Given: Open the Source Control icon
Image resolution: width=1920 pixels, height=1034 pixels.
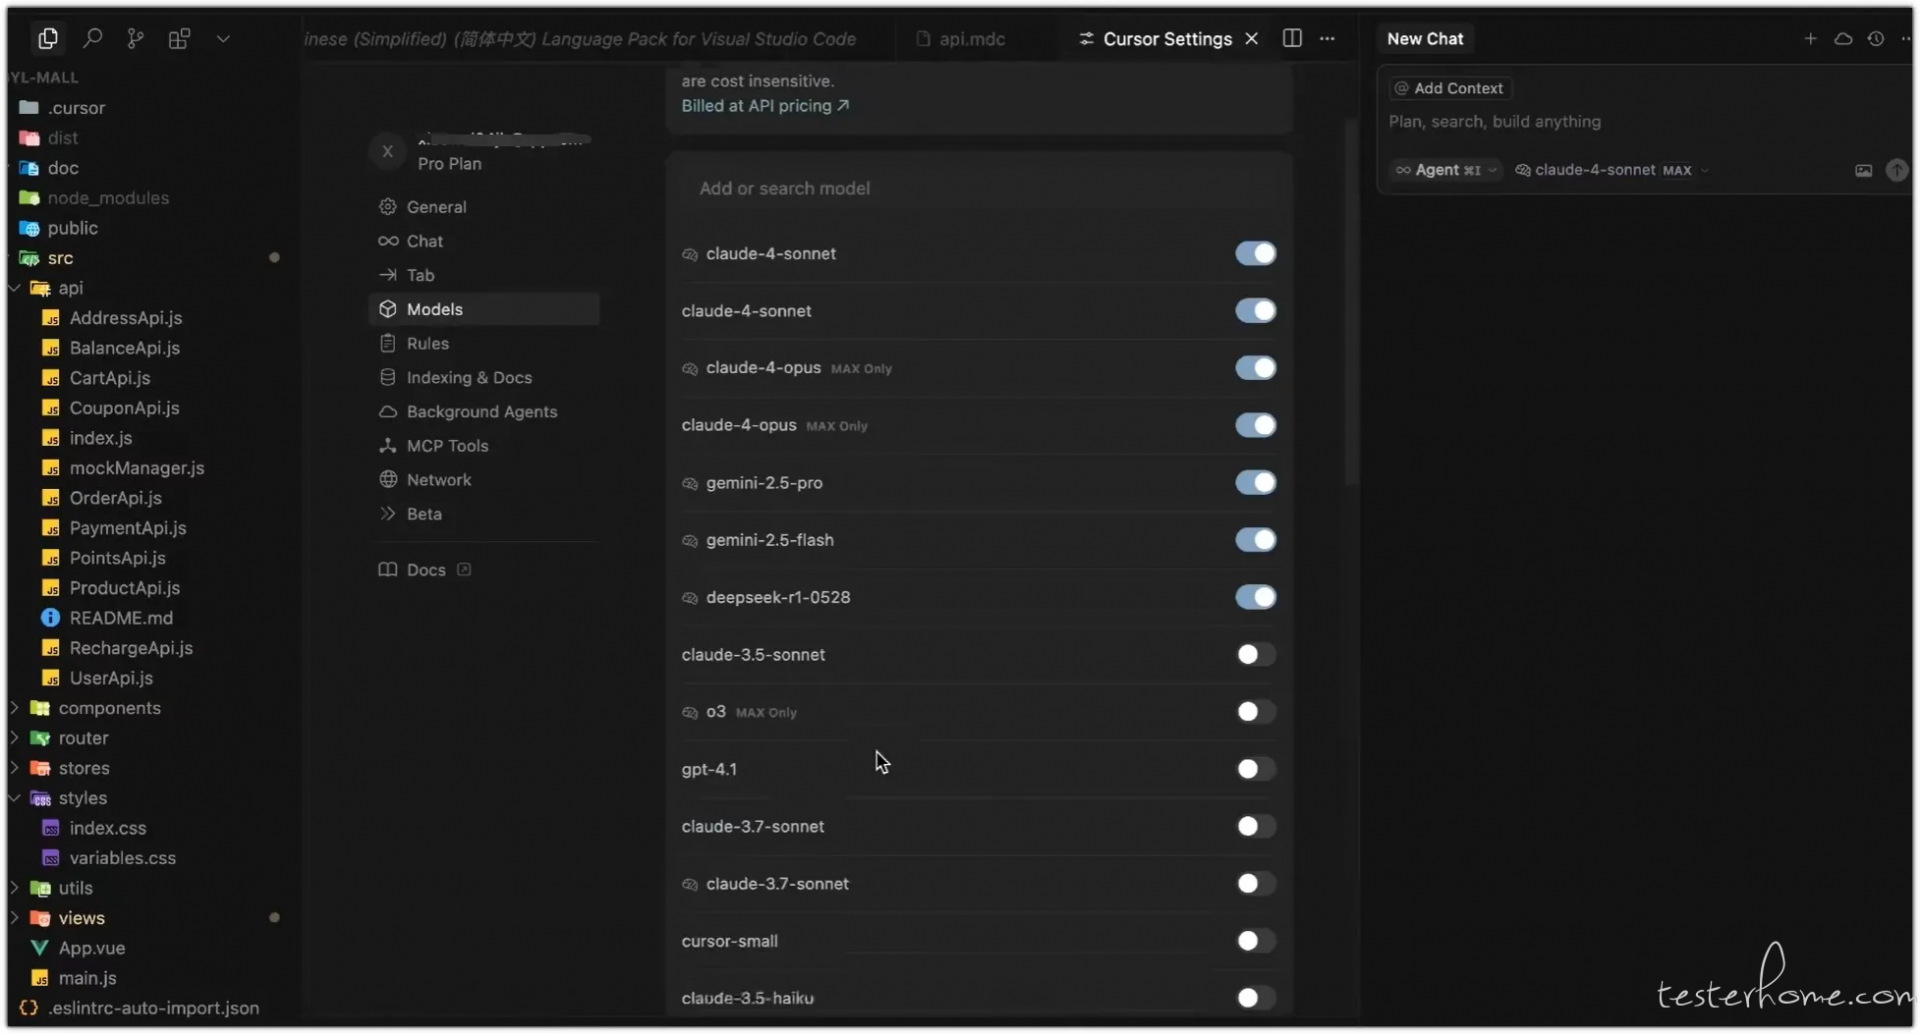Looking at the screenshot, I should [x=136, y=38].
